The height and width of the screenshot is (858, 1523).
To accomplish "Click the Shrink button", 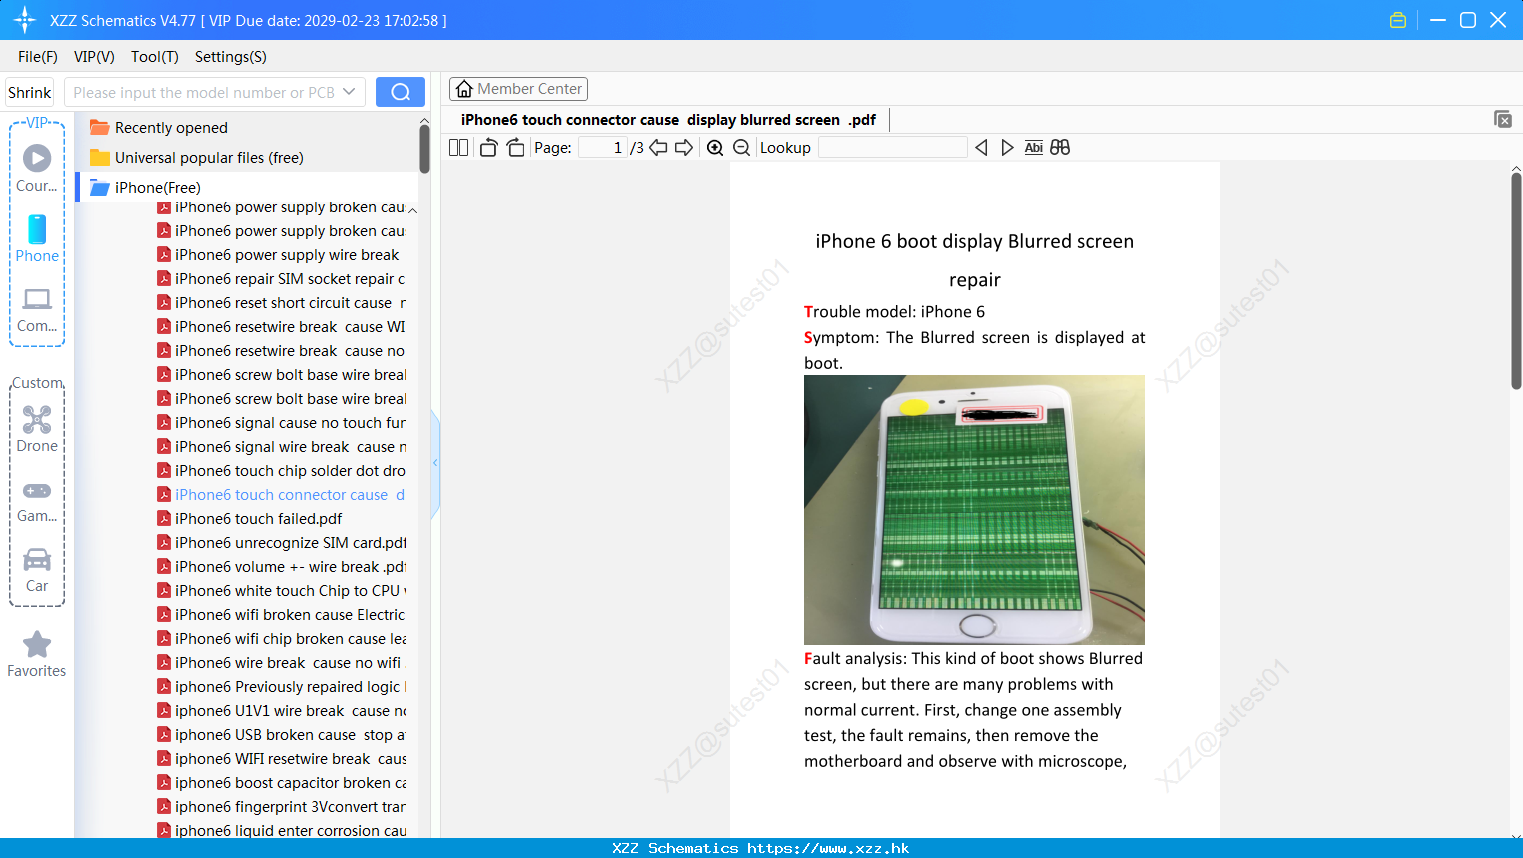I will point(29,92).
